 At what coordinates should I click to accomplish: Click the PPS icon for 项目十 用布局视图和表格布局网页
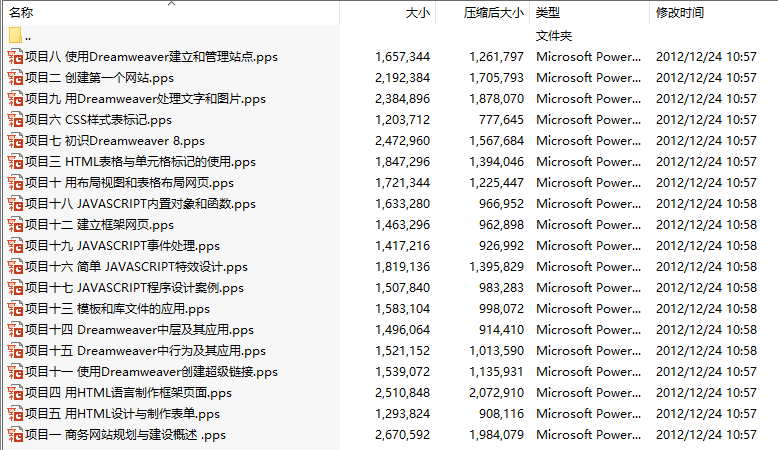(x=15, y=183)
